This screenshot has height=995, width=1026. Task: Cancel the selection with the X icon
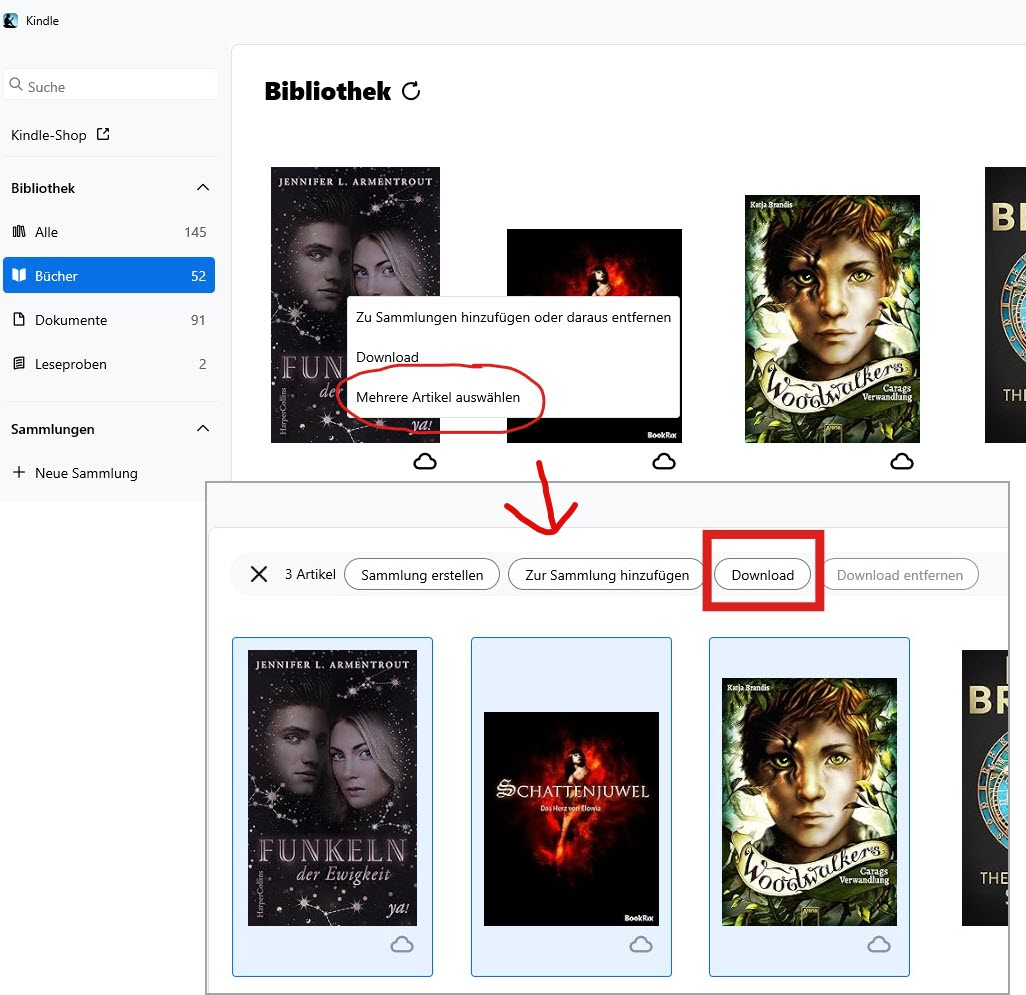click(259, 574)
